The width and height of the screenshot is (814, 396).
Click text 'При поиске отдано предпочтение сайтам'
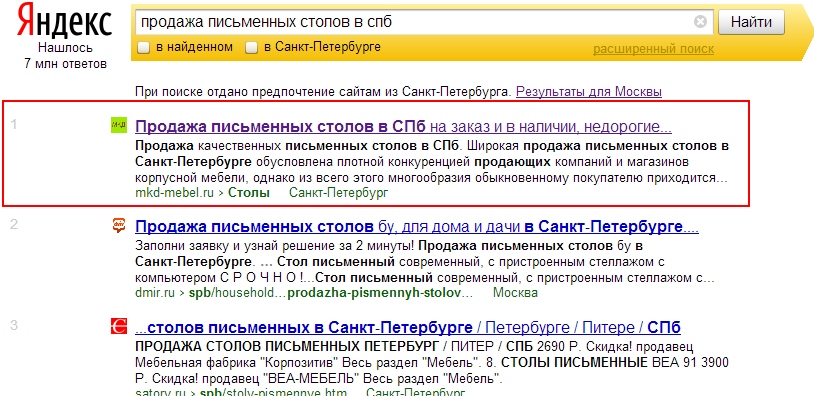[324, 92]
